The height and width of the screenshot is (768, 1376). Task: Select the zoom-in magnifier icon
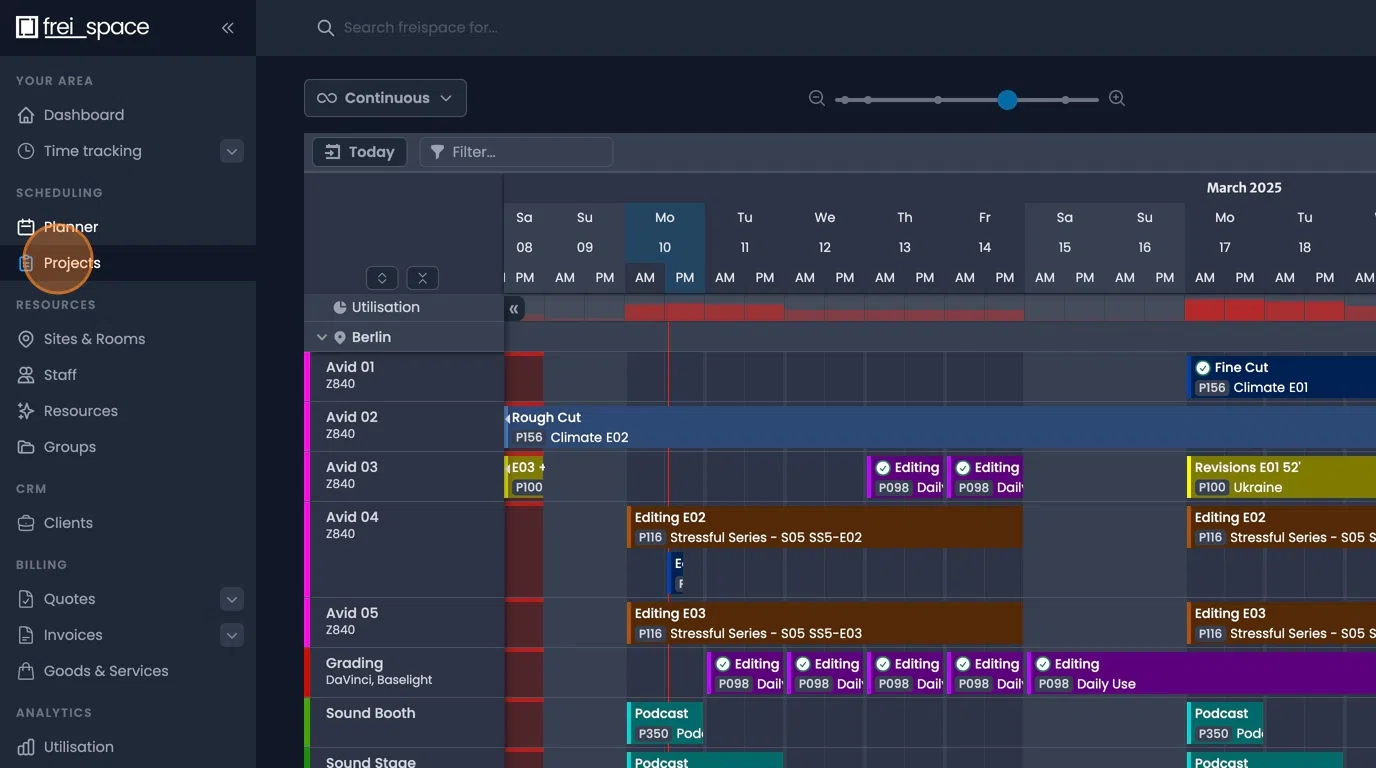point(1117,98)
